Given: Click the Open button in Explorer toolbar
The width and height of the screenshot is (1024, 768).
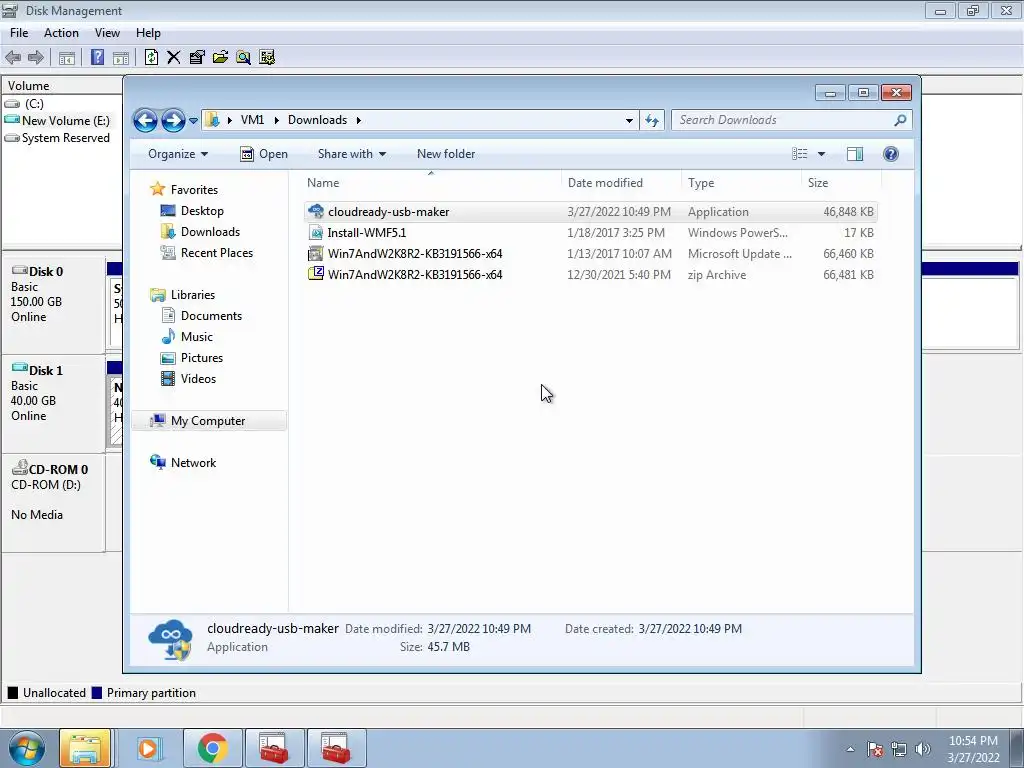Looking at the screenshot, I should click(264, 154).
